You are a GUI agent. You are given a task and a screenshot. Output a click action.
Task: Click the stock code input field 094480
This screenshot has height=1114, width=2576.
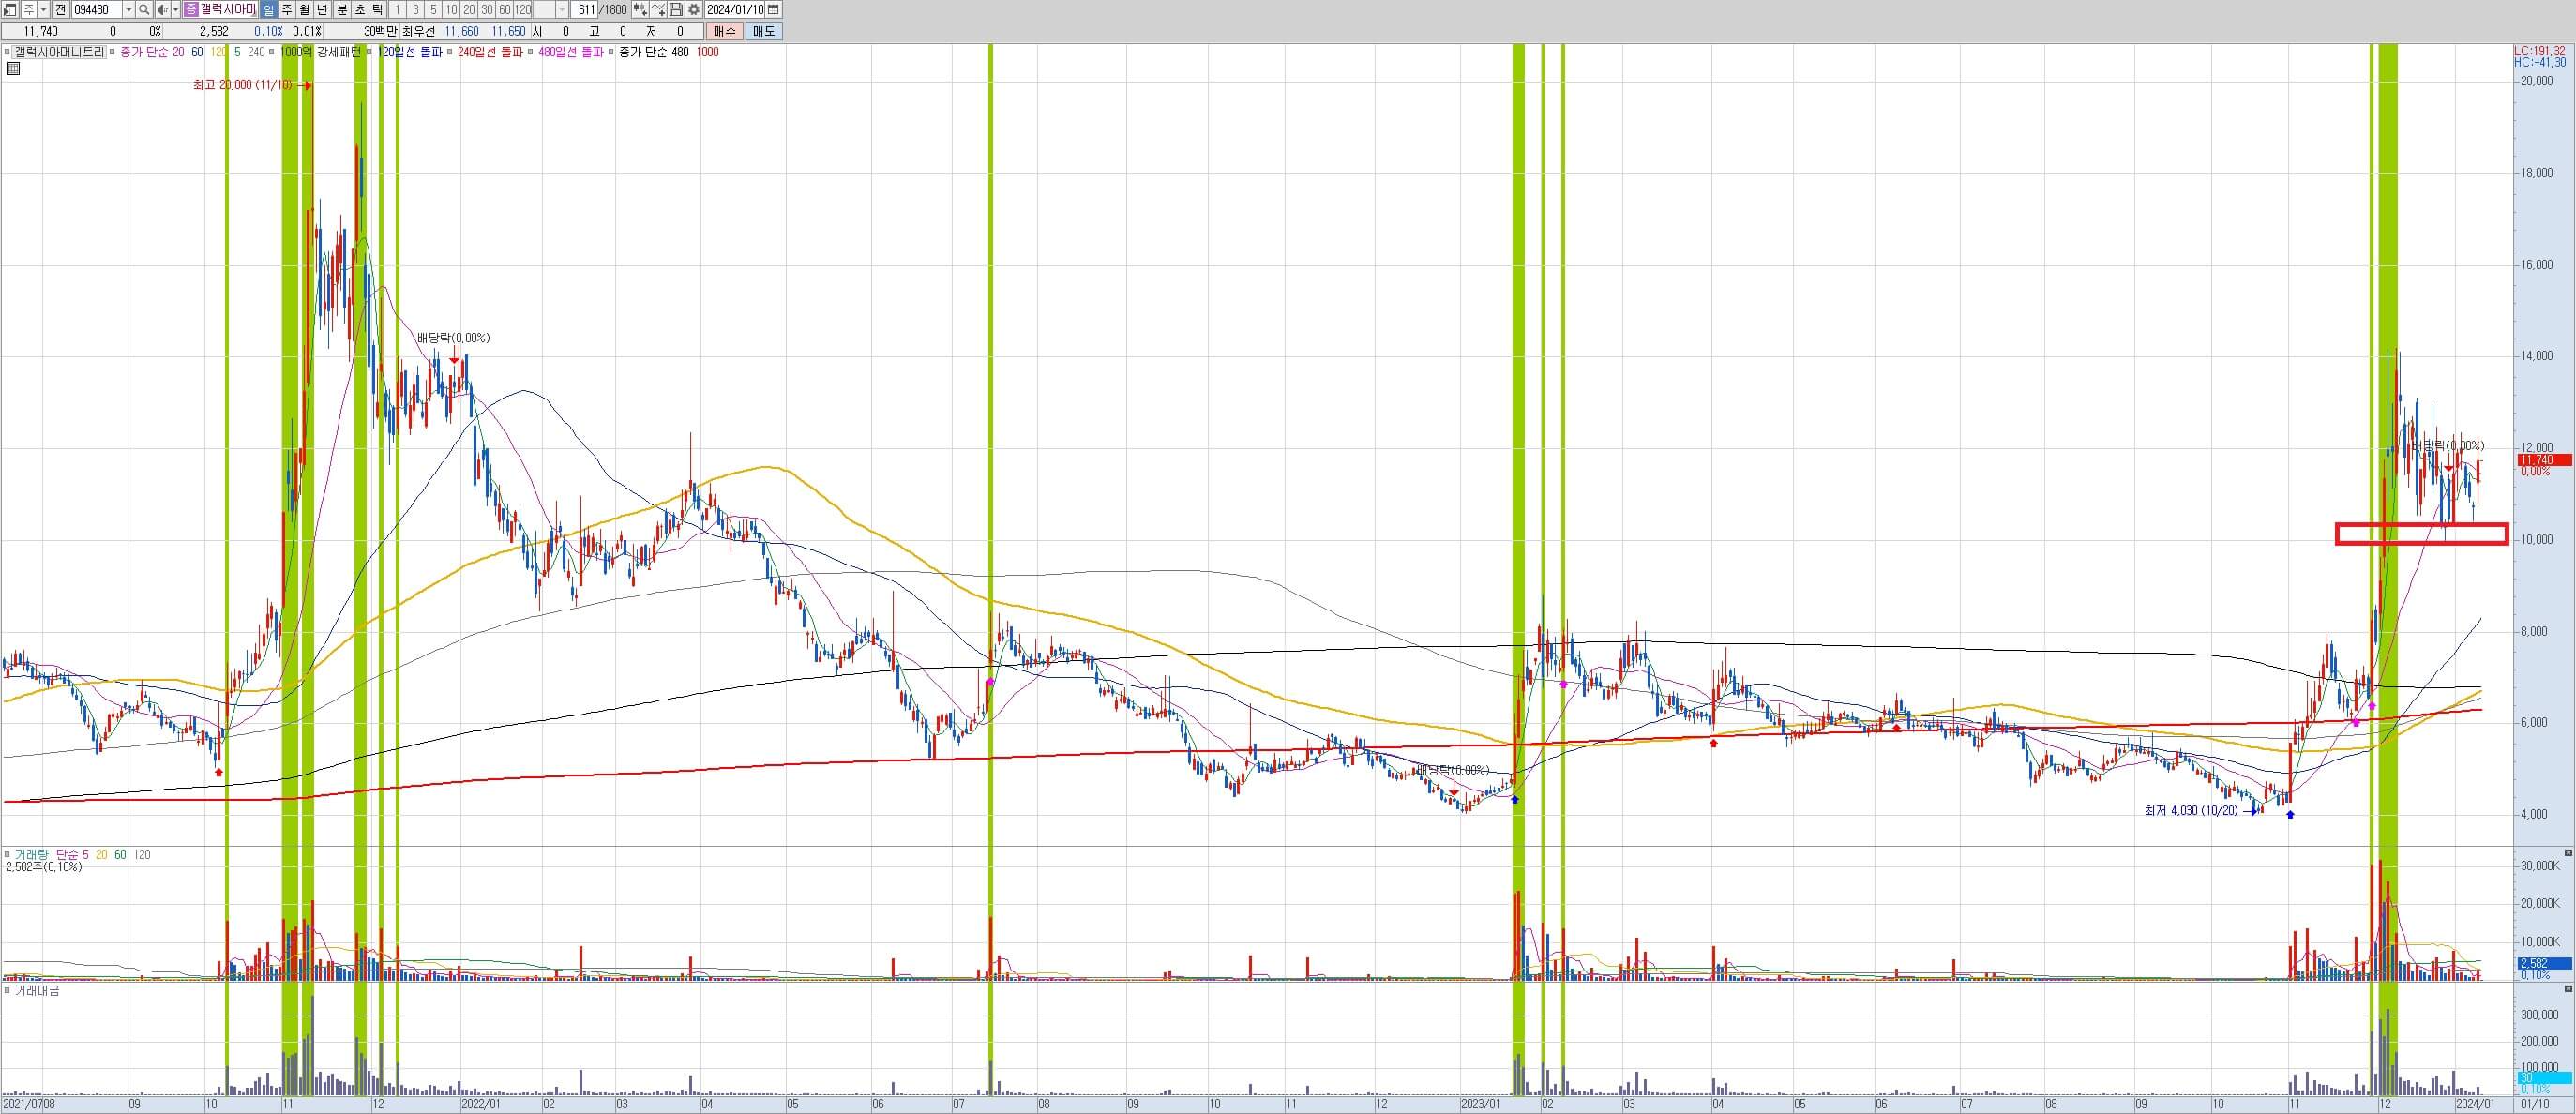tap(97, 9)
